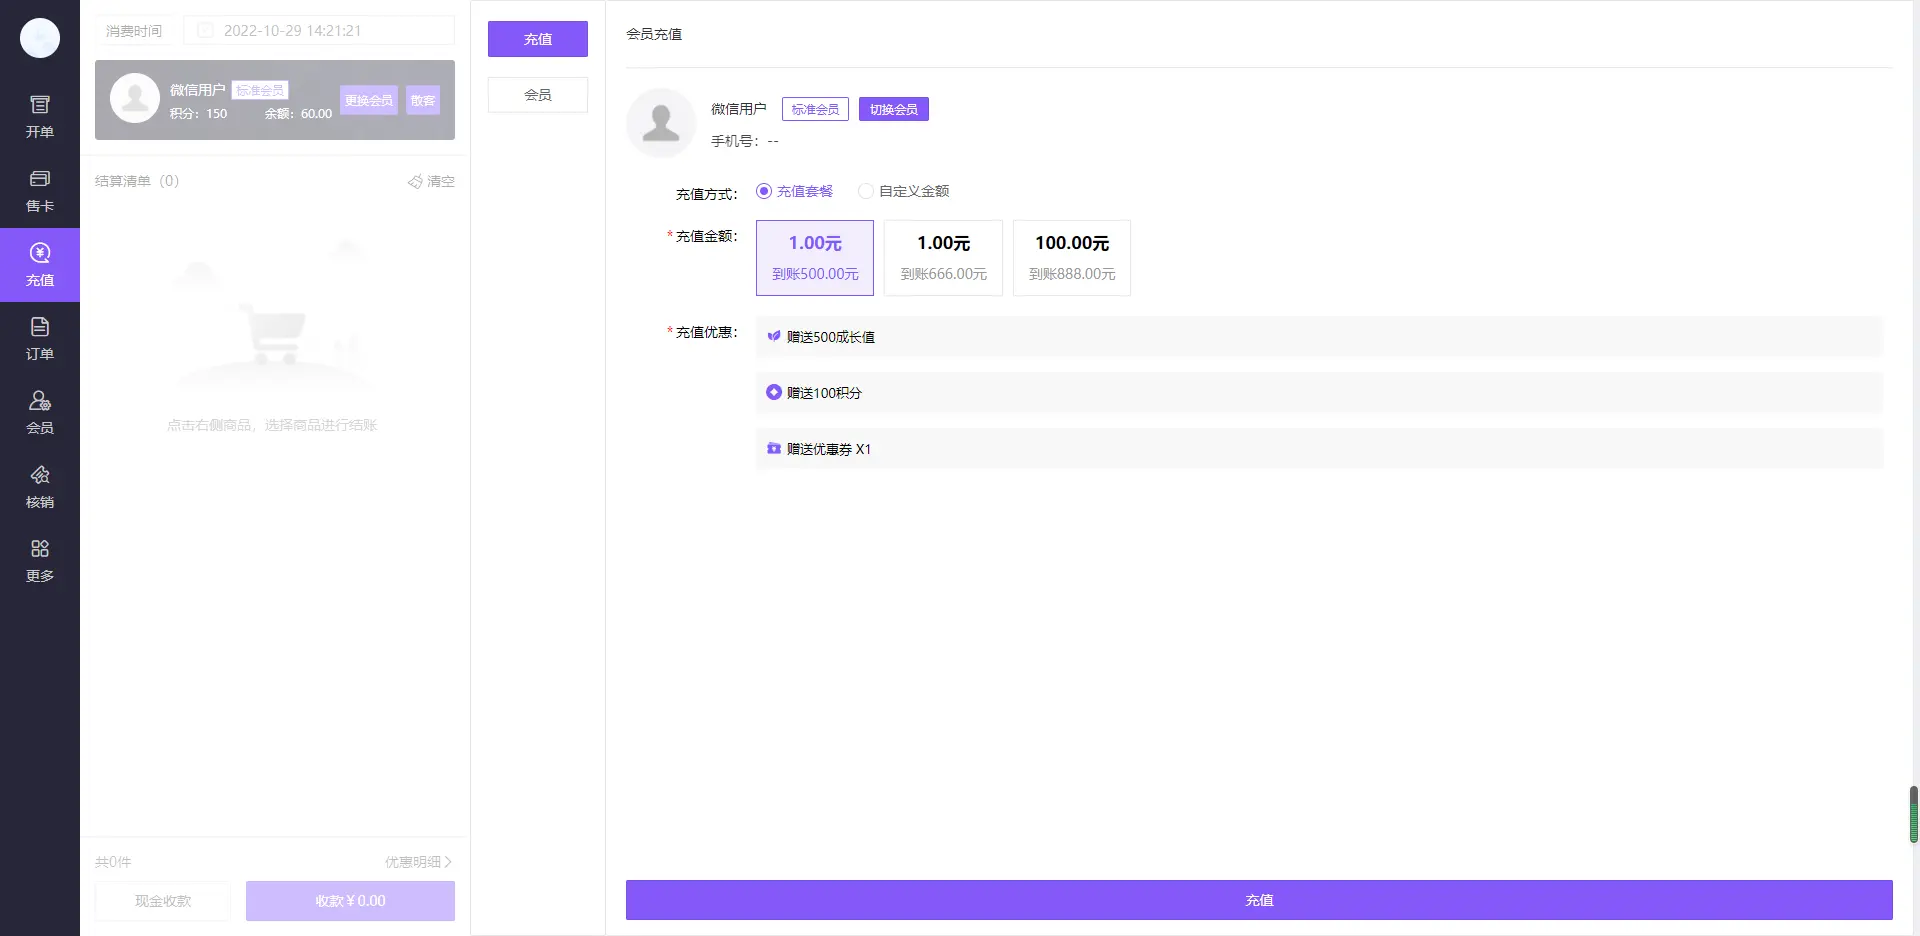Click the wide purple 充值 submit button
Image resolution: width=1920 pixels, height=936 pixels.
pos(1259,900)
